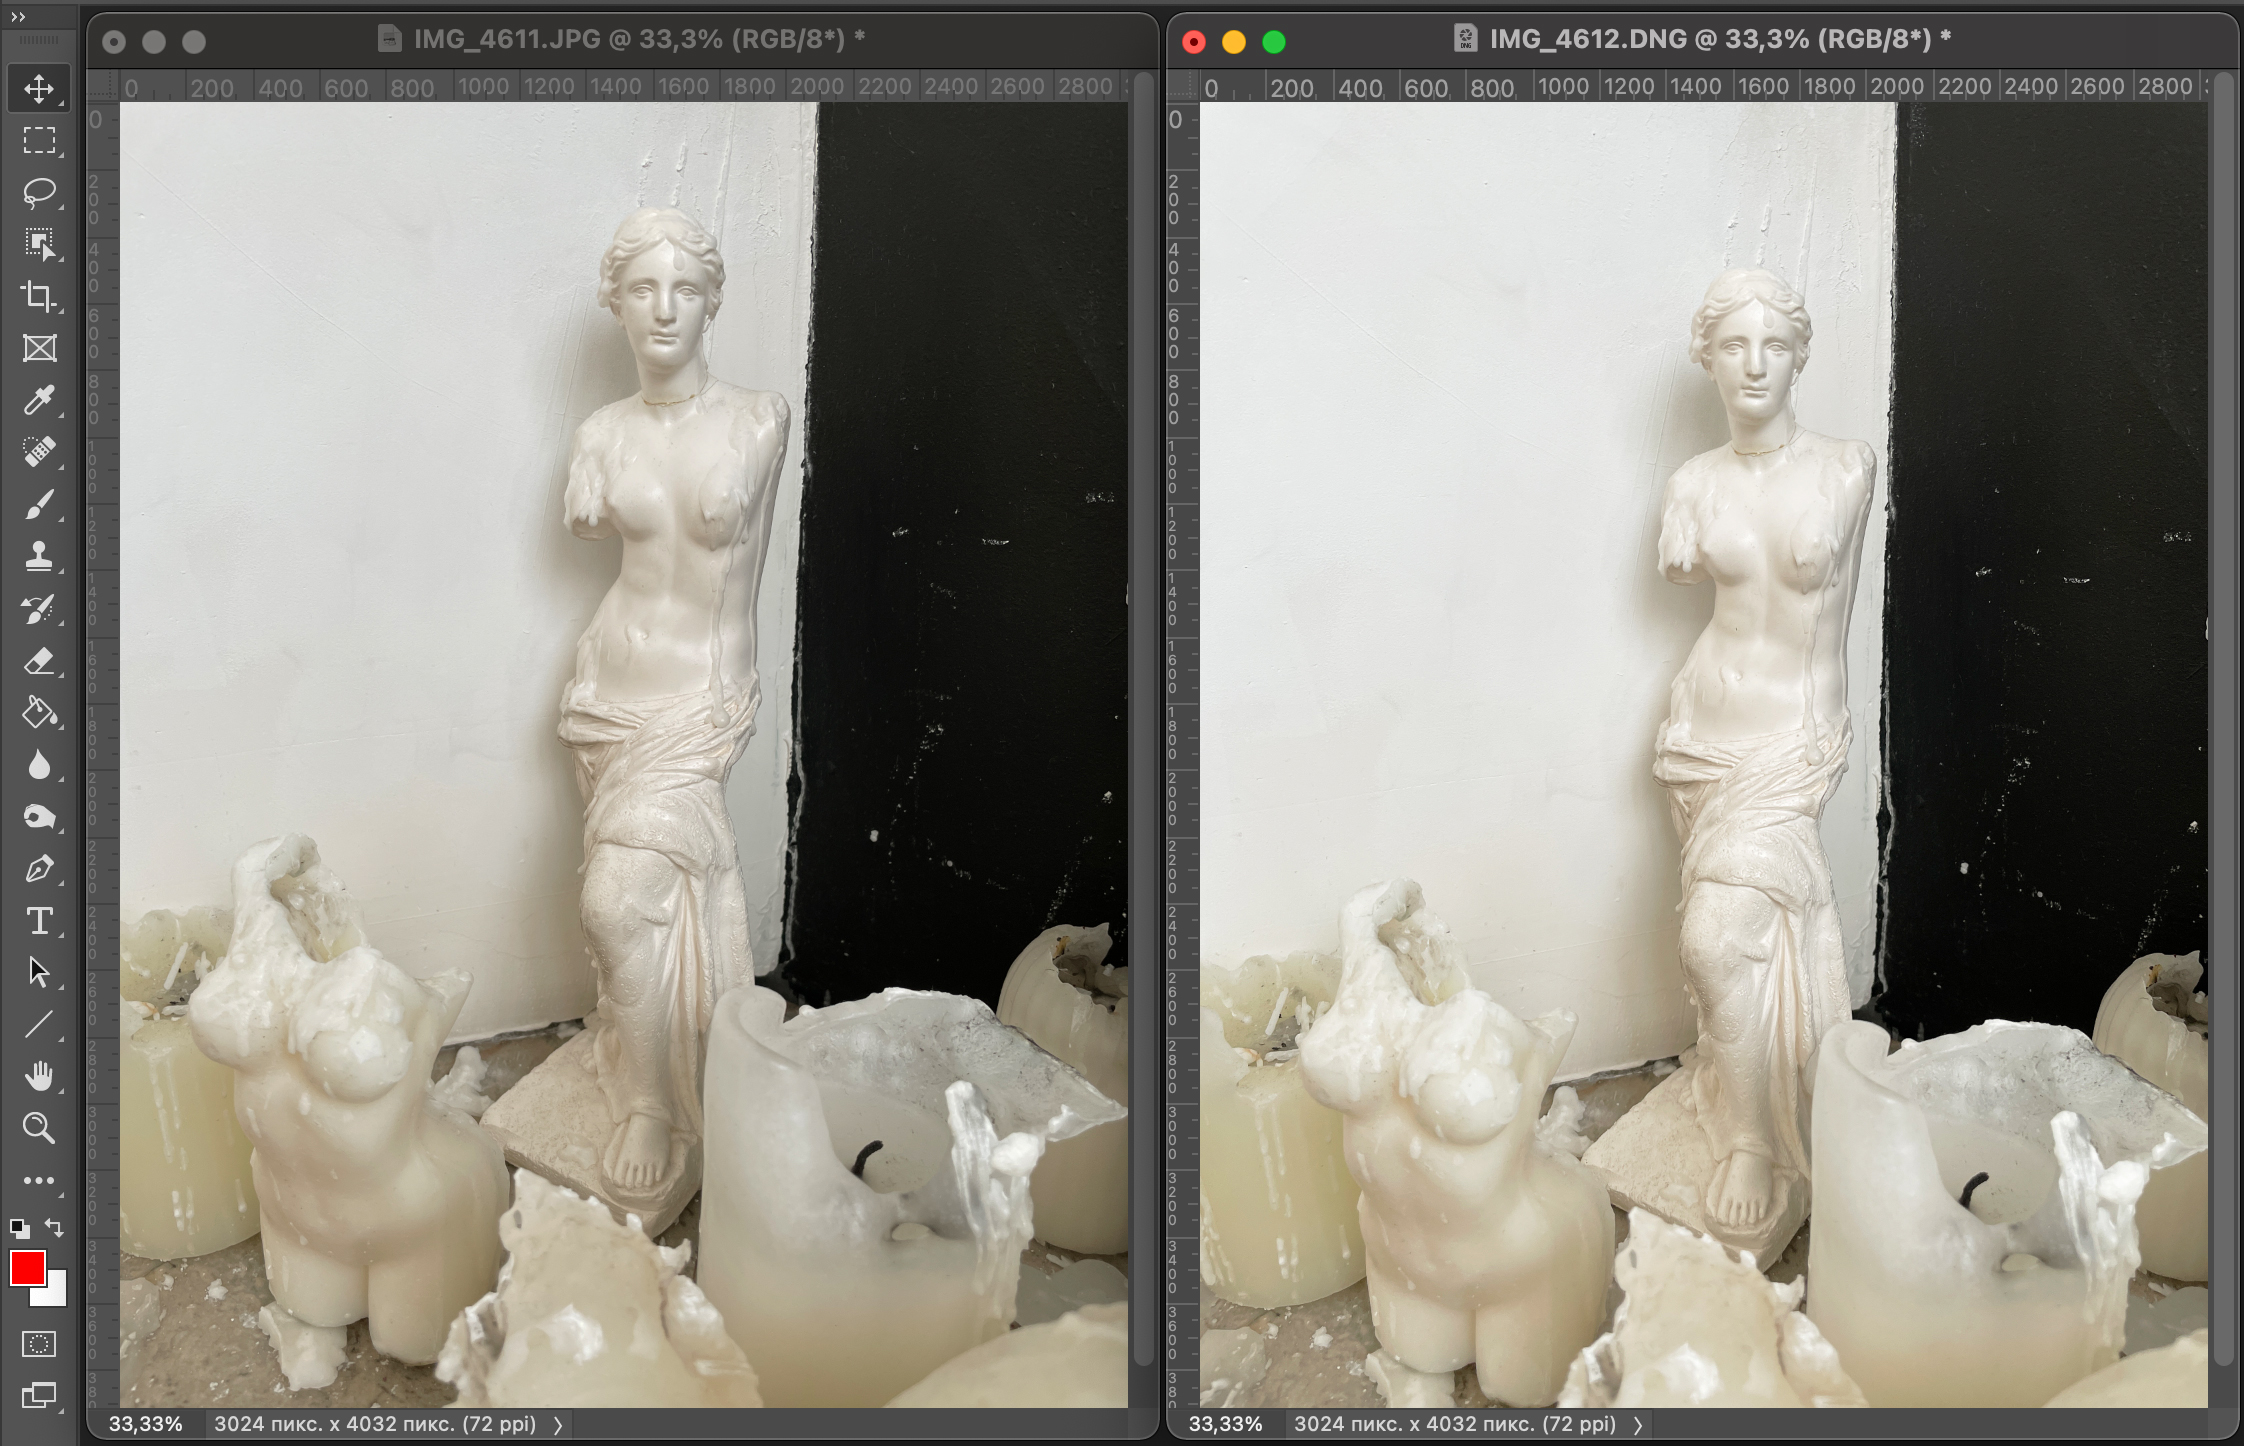Viewport: 2244px width, 1446px height.
Task: Click ruler origin corner in IMG_4611.JPG window
Action: pos(103,86)
